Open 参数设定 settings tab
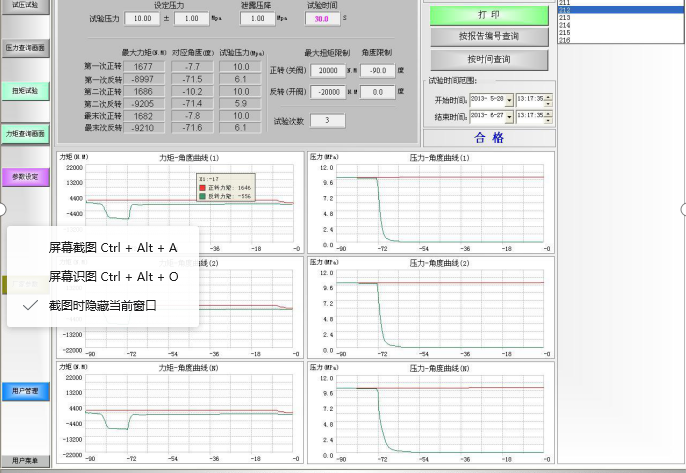This screenshot has height=473, width=686. [24, 177]
